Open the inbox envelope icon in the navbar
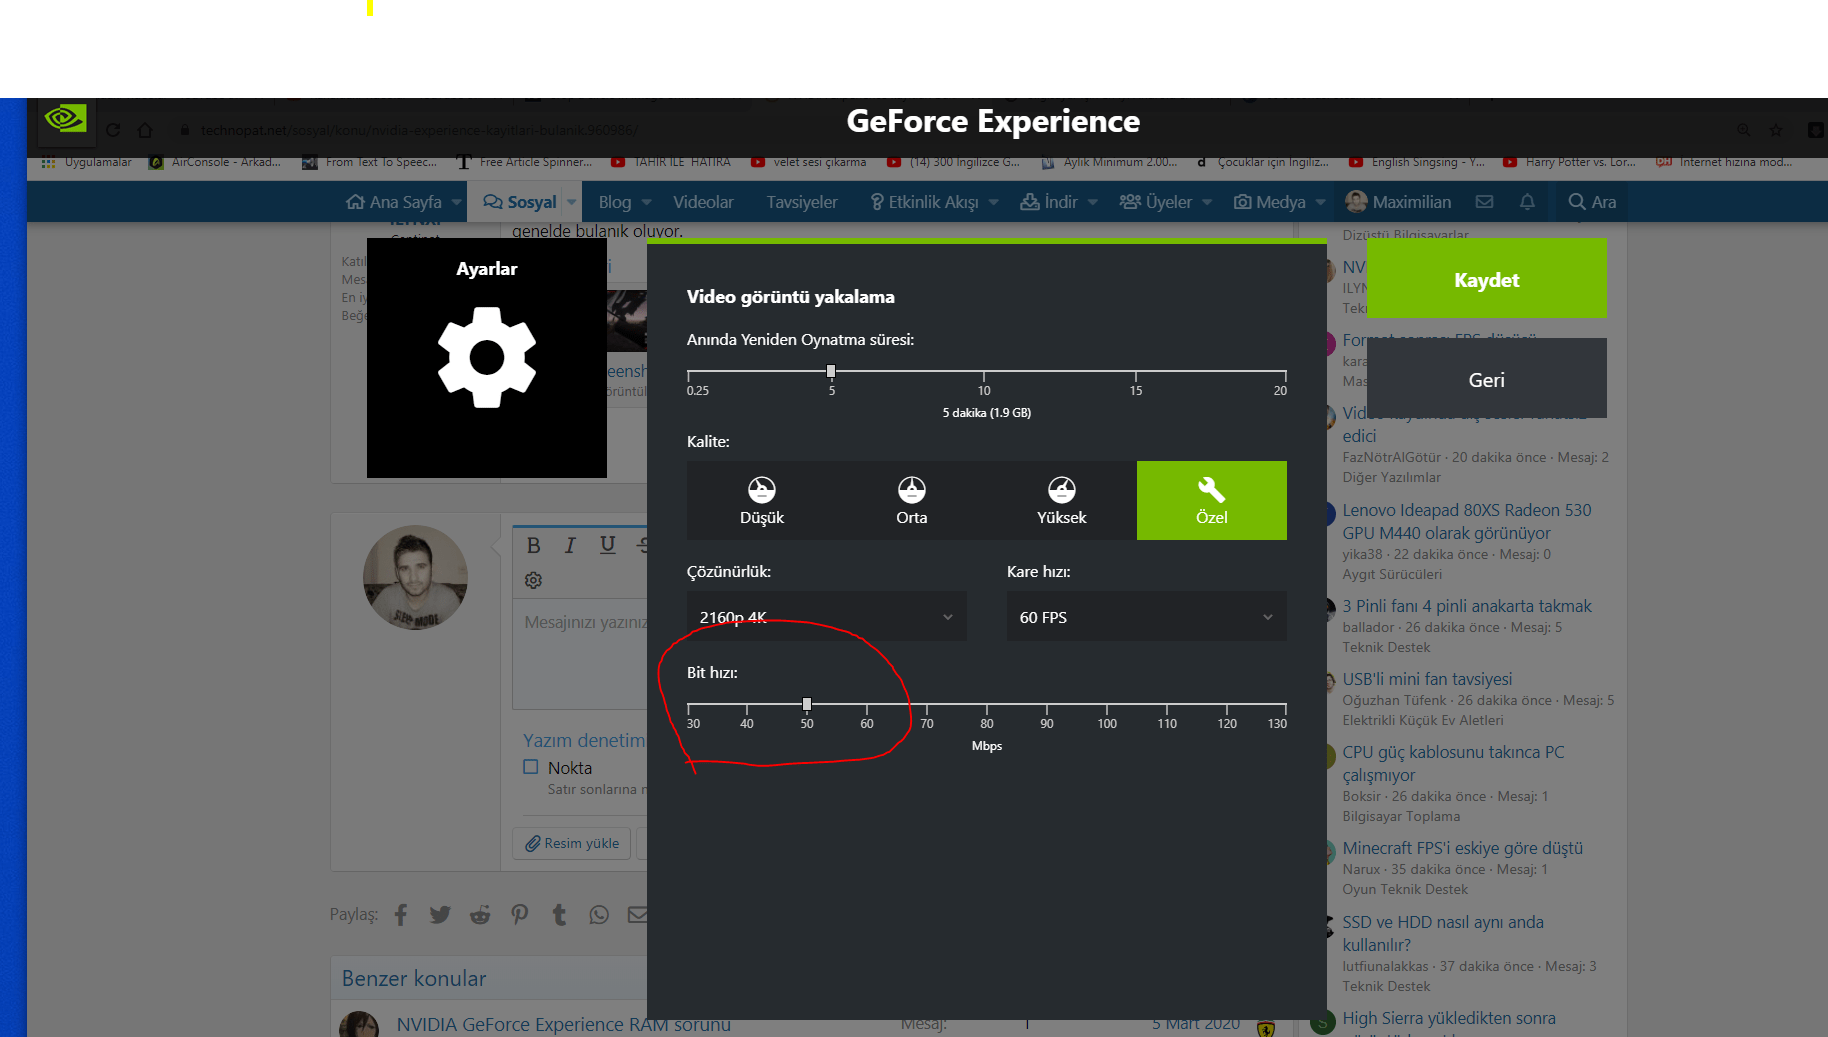 click(x=1485, y=202)
